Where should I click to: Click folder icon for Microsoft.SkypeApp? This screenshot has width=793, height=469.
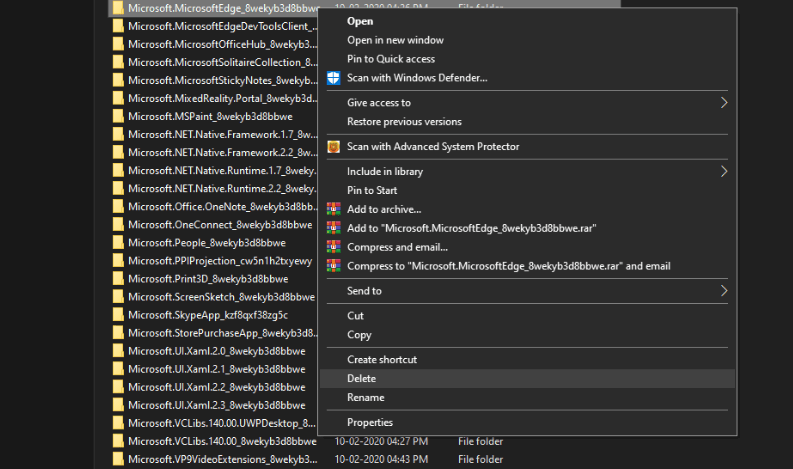tap(118, 315)
